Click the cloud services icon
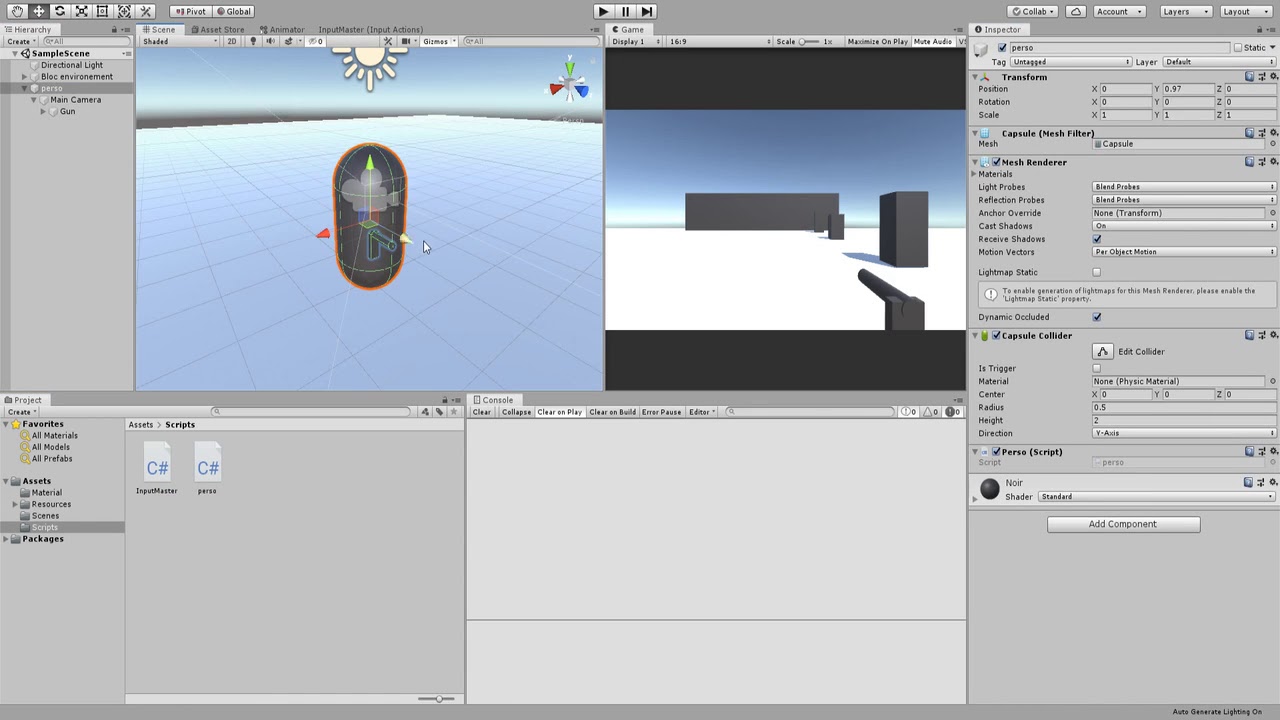The image size is (1280, 720). (x=1076, y=11)
